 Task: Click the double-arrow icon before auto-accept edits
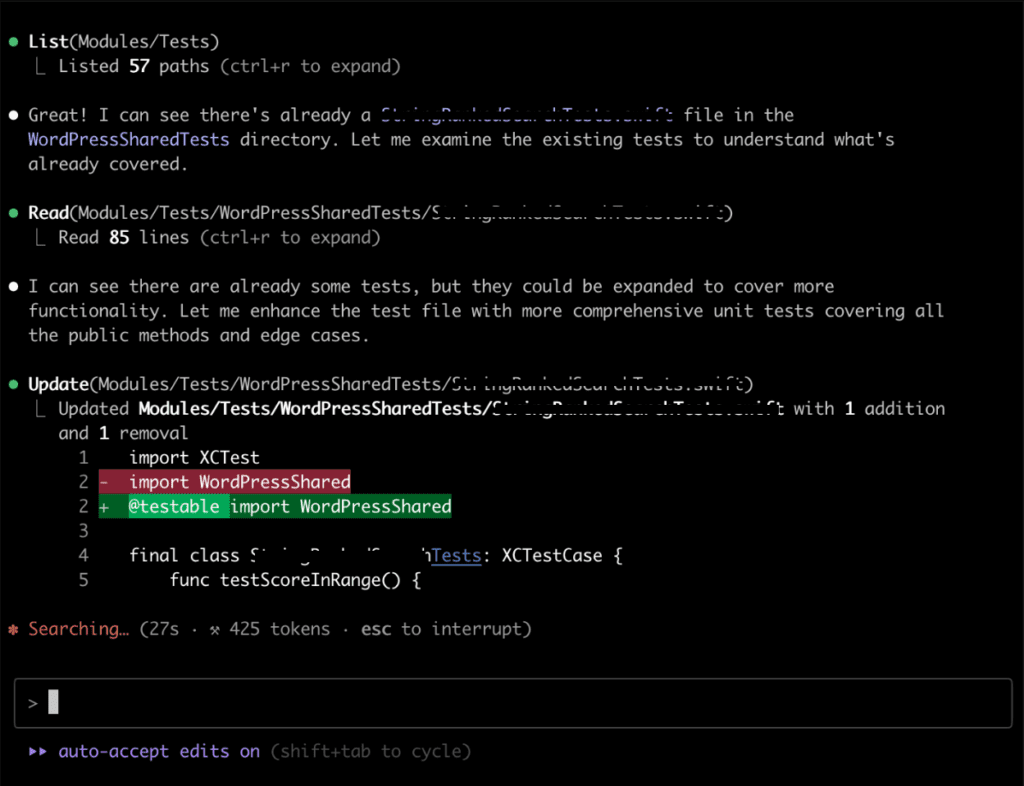click(x=38, y=751)
